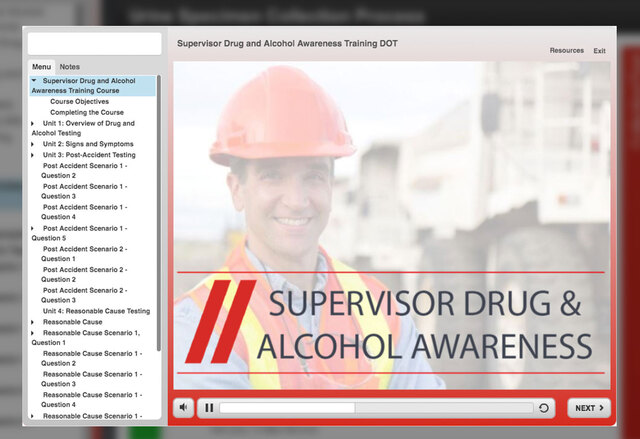
Task: Select Supervisor Drug and Alcohol Awareness Training Course
Action: [93, 86]
